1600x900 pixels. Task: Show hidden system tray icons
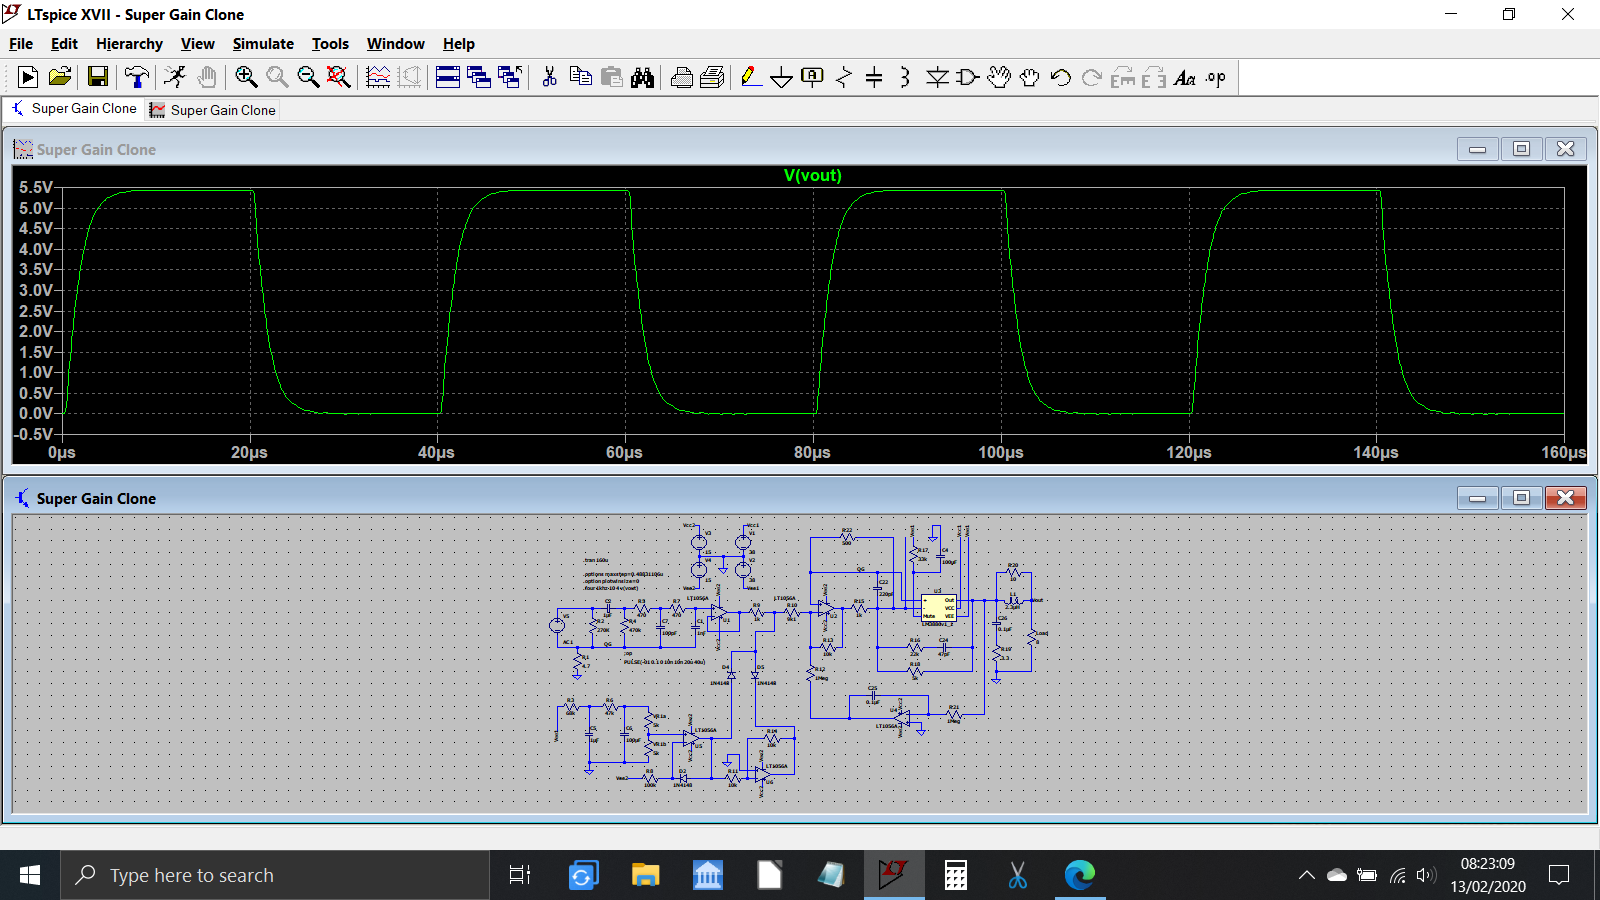(x=1307, y=875)
